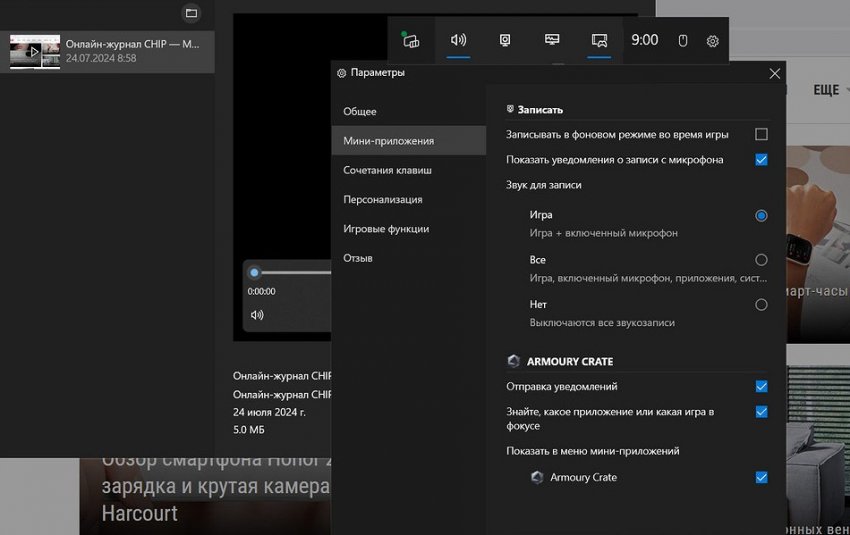Select the "Все" audio recording option

761,260
